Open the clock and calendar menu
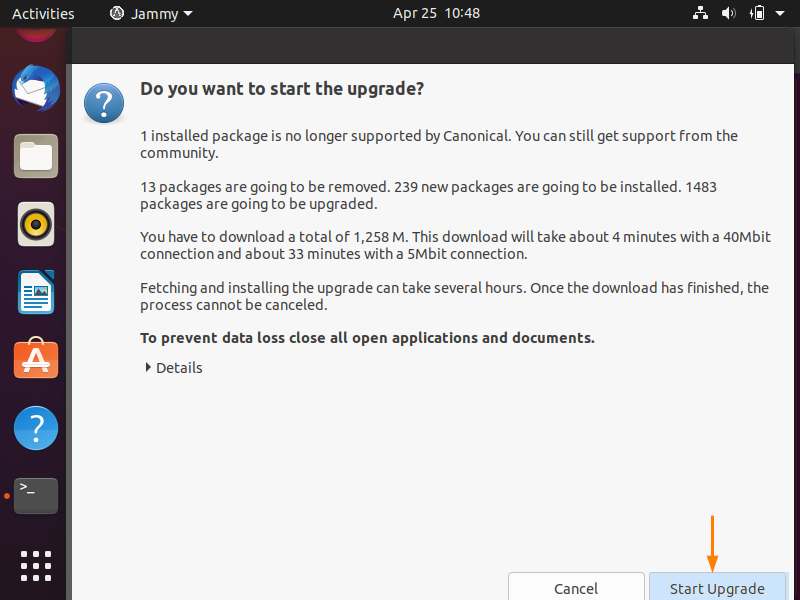The image size is (800, 600). 436,13
